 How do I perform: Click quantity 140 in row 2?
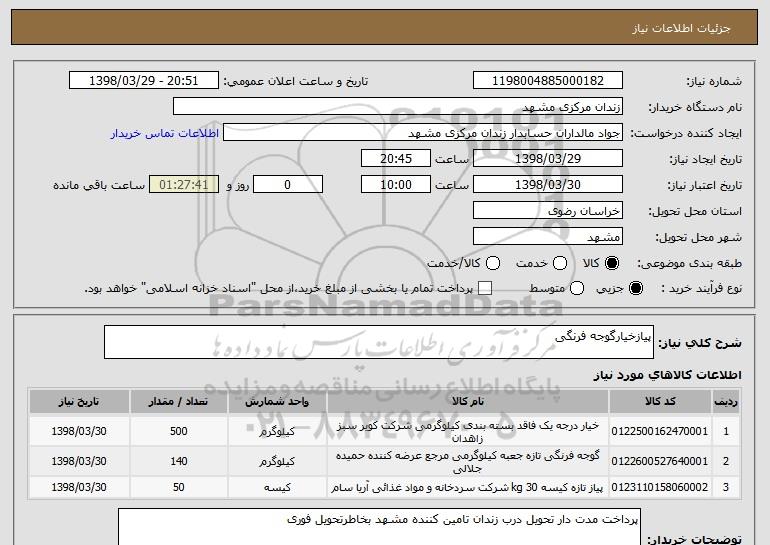[178, 462]
